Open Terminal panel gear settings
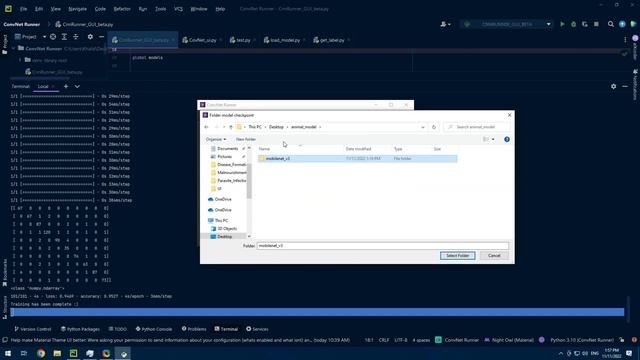Viewport: 640px width, 360px height. click(613, 87)
